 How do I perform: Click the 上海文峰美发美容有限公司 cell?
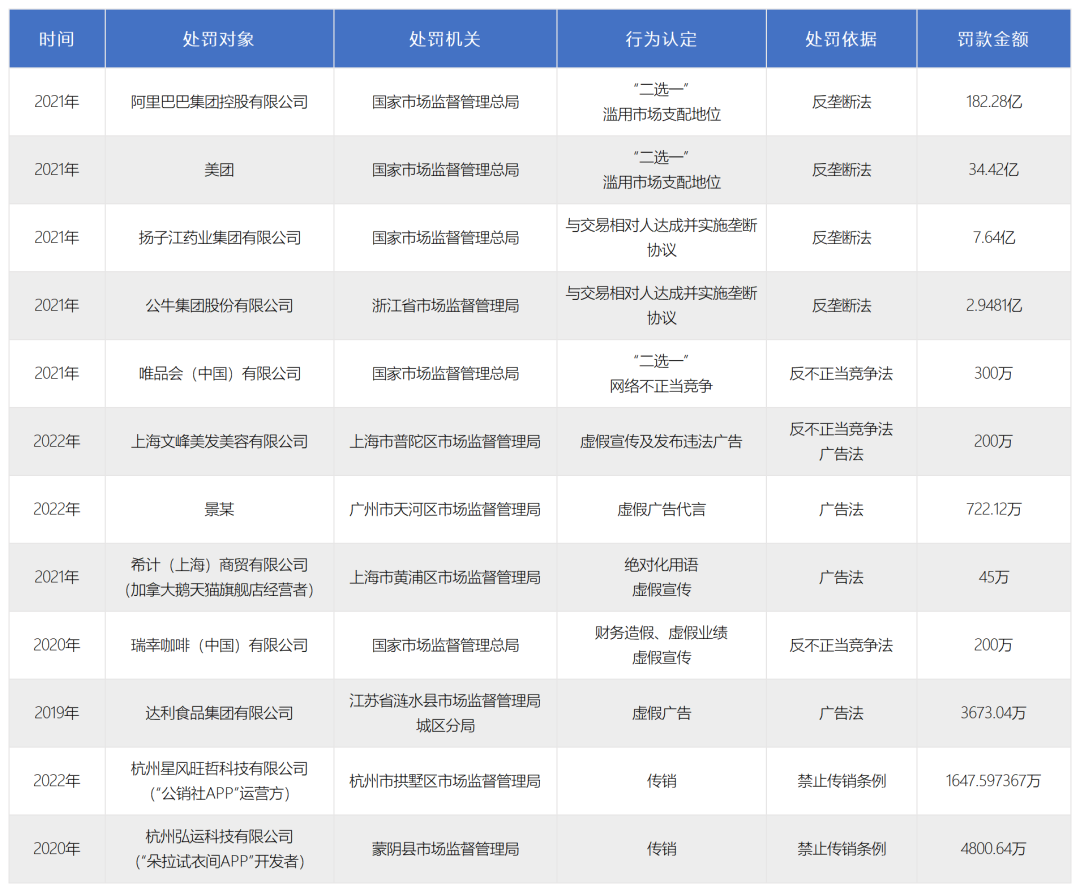(x=219, y=442)
